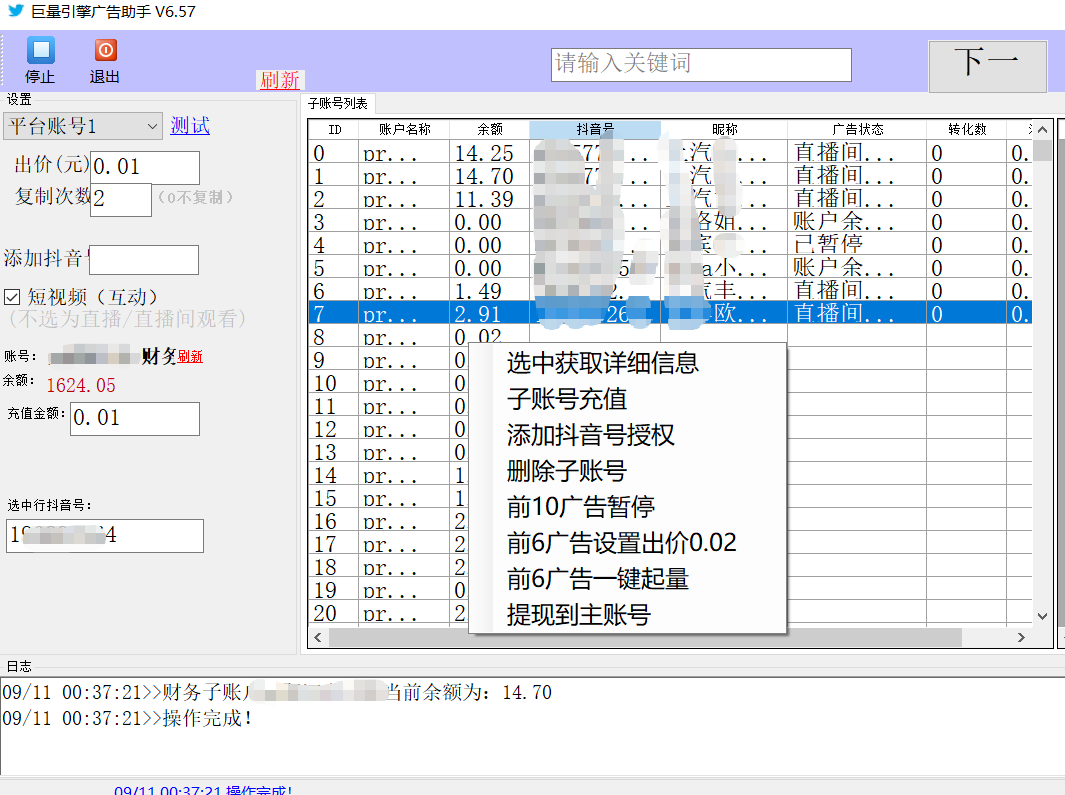Choose 子账号充值 in context menu
Viewport: 1065px width, 795px height.
coord(567,399)
